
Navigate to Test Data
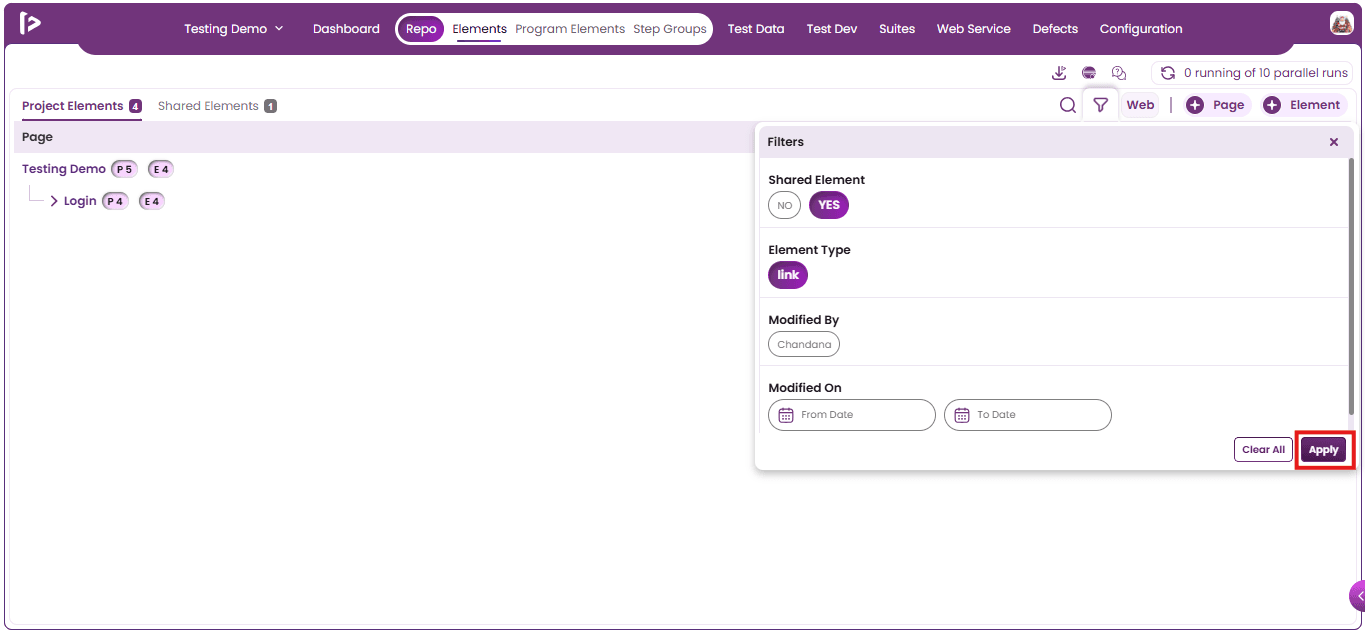pyautogui.click(x=756, y=29)
